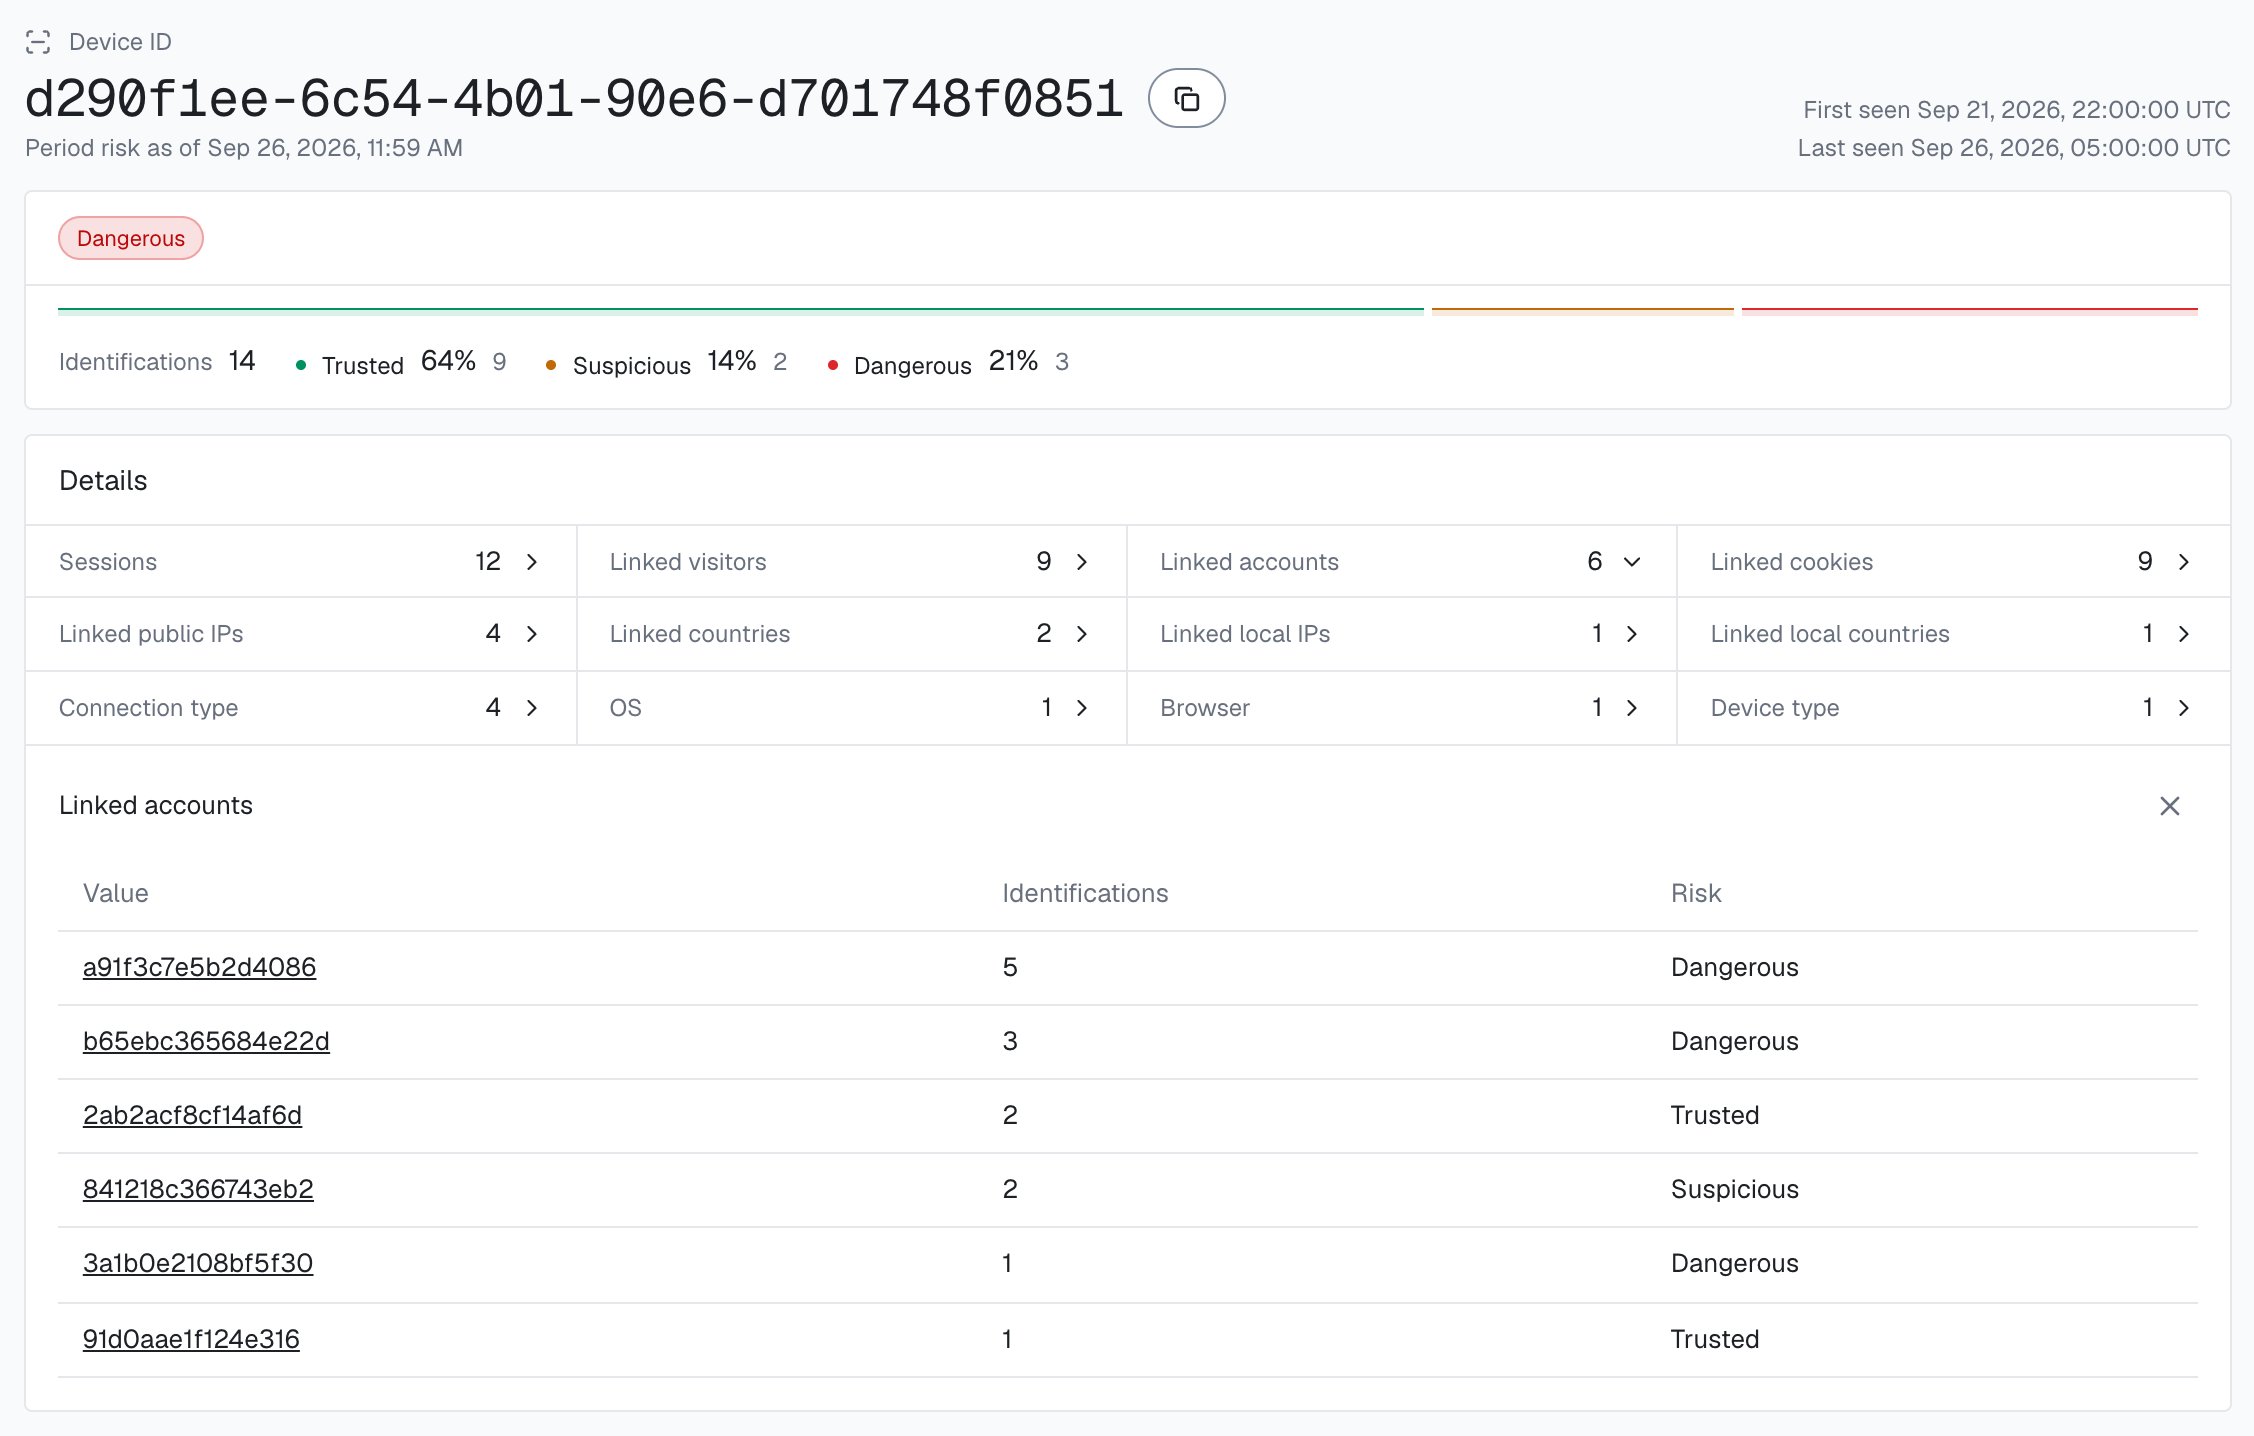The height and width of the screenshot is (1436, 2254).
Task: Expand the Linked visitors row
Action: coord(851,562)
